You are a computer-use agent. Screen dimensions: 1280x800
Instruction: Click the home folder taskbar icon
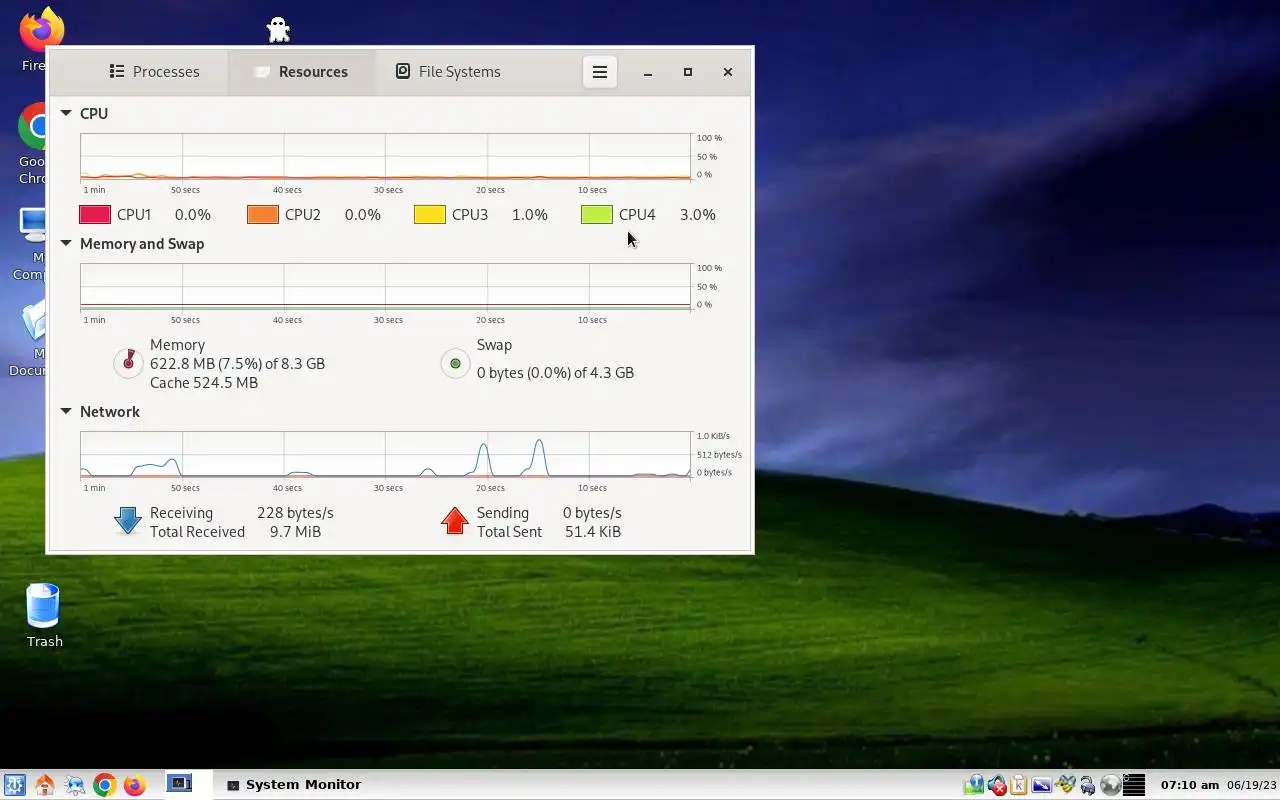(x=45, y=785)
